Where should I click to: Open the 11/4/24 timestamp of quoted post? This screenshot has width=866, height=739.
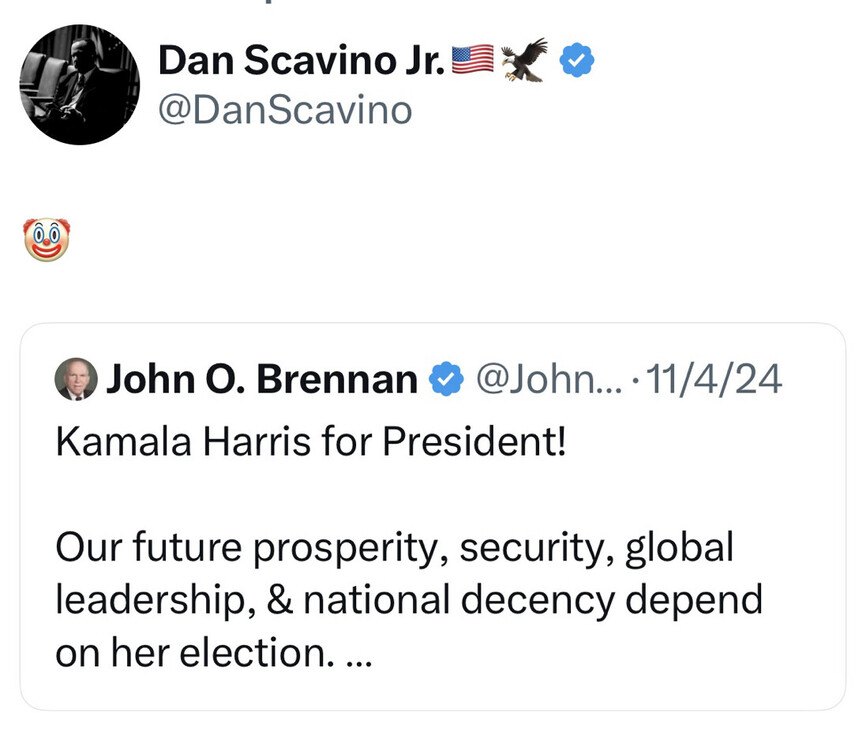[x=715, y=380]
